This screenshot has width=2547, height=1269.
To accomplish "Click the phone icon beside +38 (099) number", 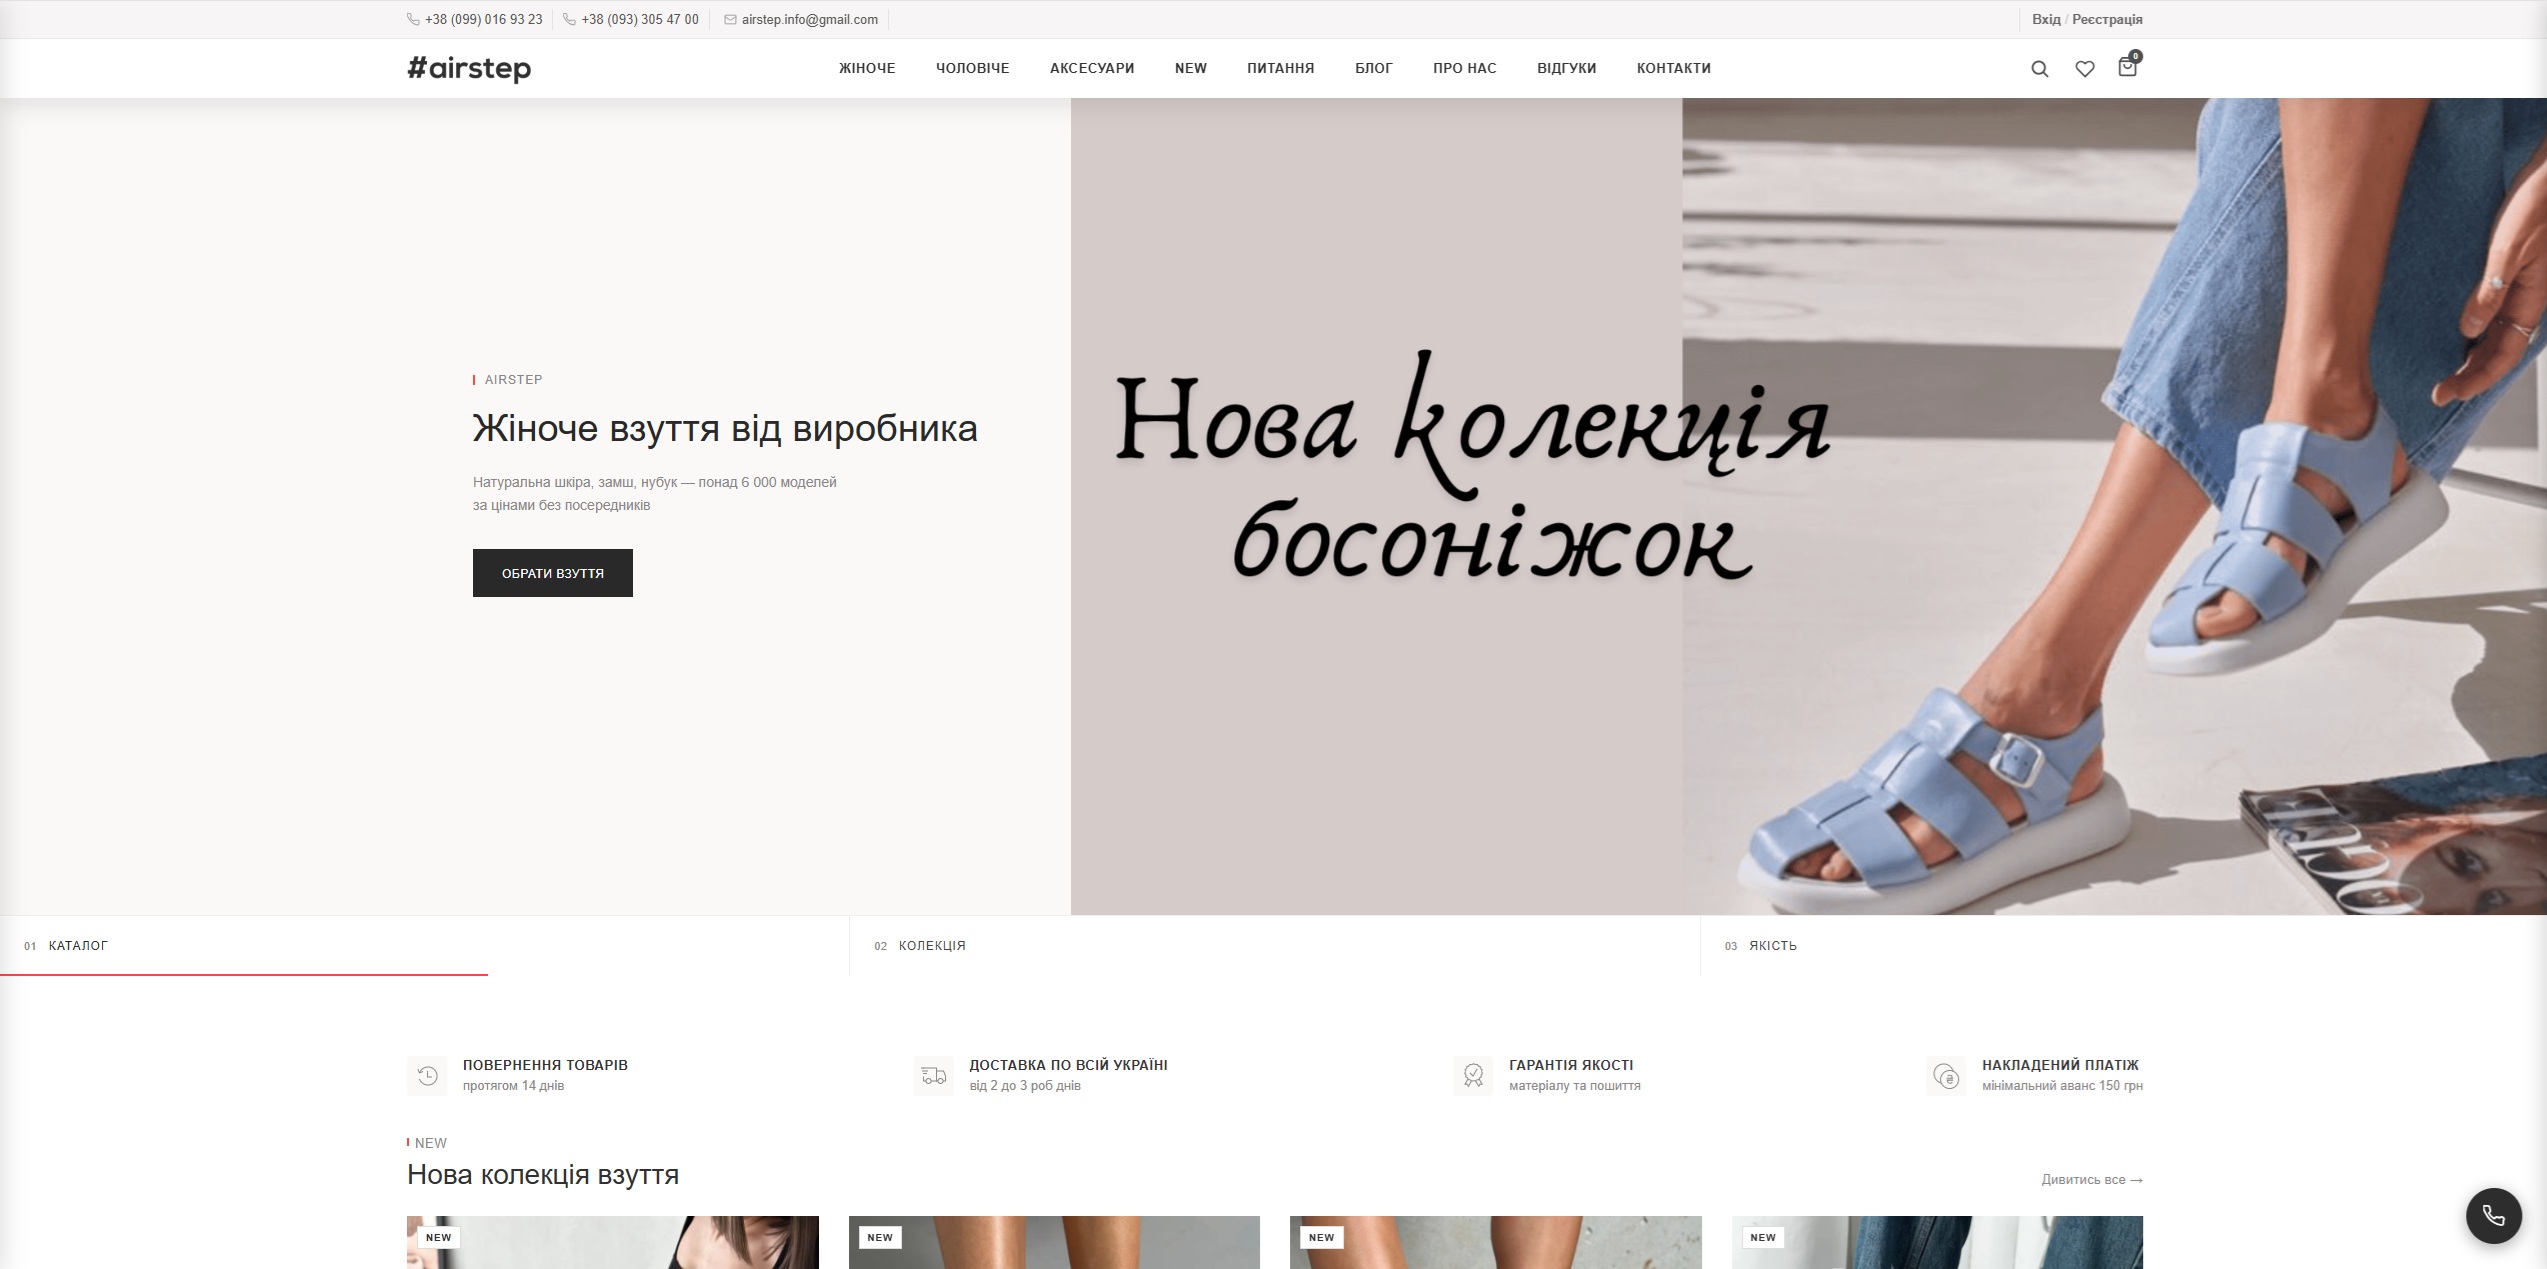I will (411, 18).
